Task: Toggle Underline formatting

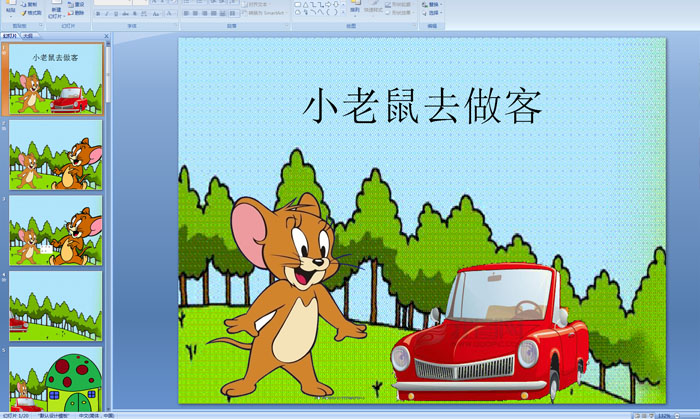Action: point(116,14)
